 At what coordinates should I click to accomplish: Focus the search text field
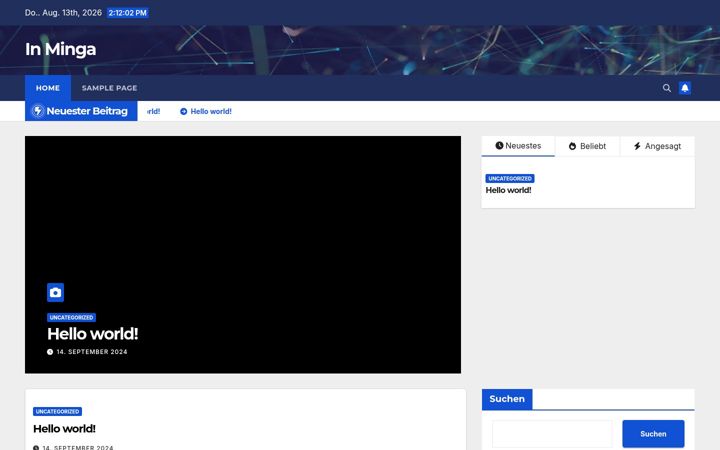(552, 434)
